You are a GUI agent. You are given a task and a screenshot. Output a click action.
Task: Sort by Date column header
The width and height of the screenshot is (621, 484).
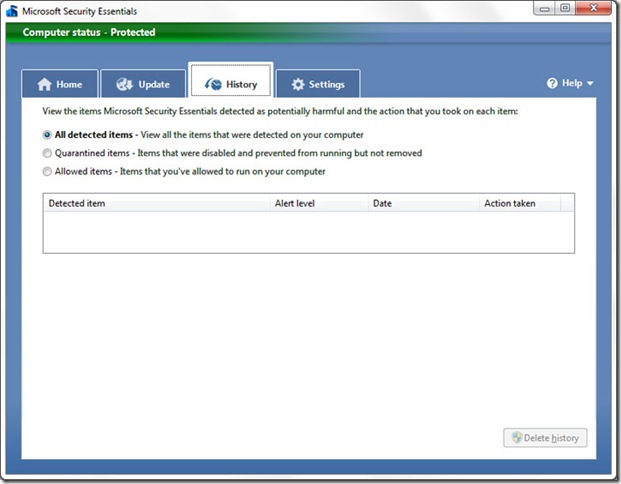(x=423, y=203)
